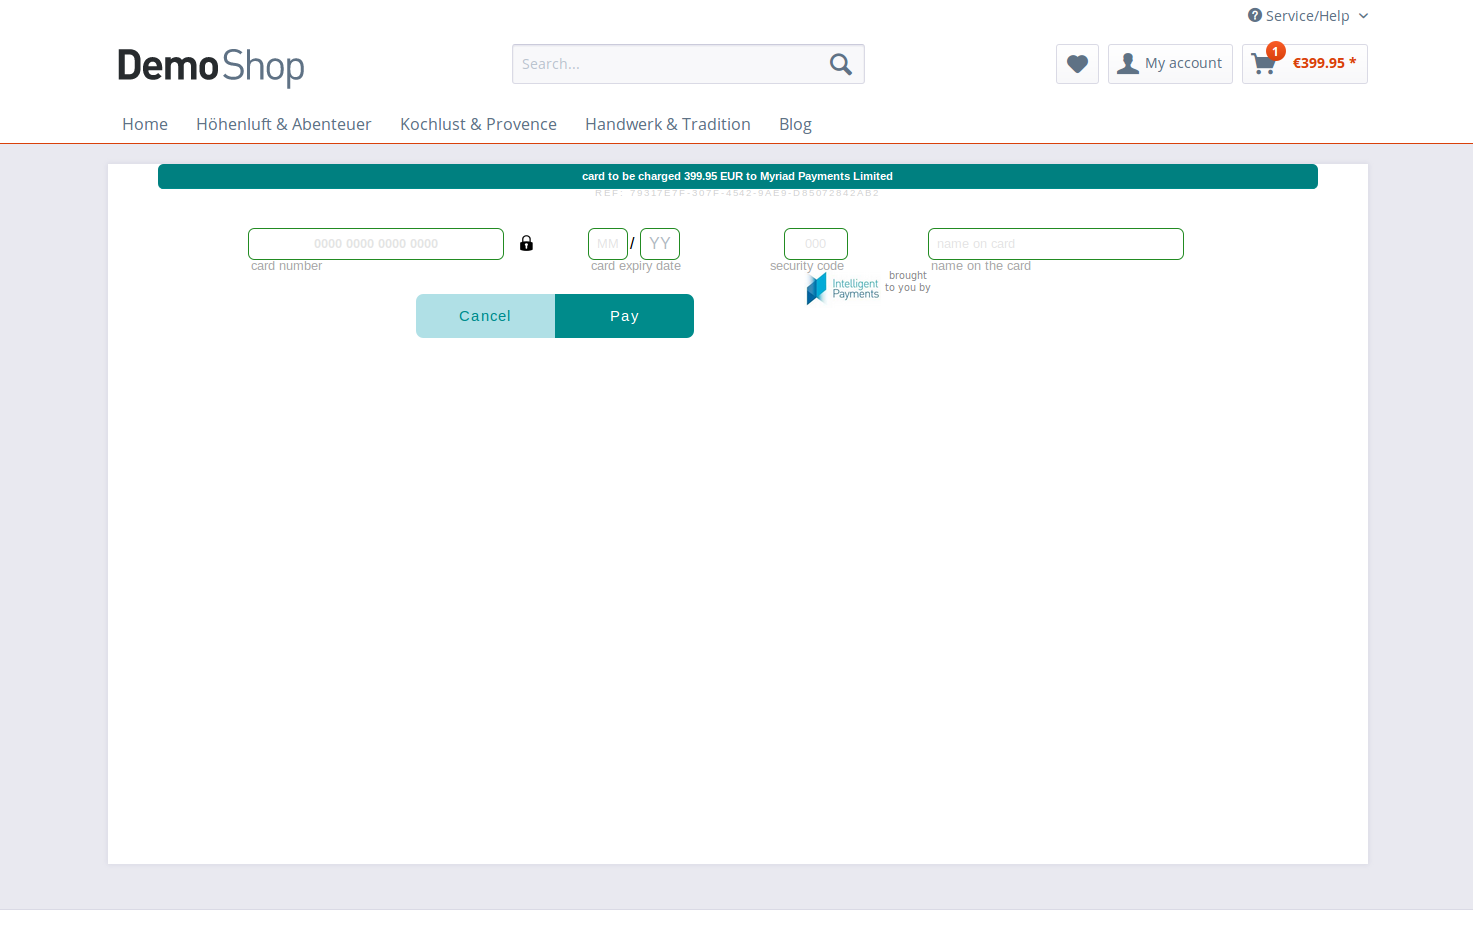
Task: Click the padlock icon beside card number
Action: pyautogui.click(x=526, y=243)
